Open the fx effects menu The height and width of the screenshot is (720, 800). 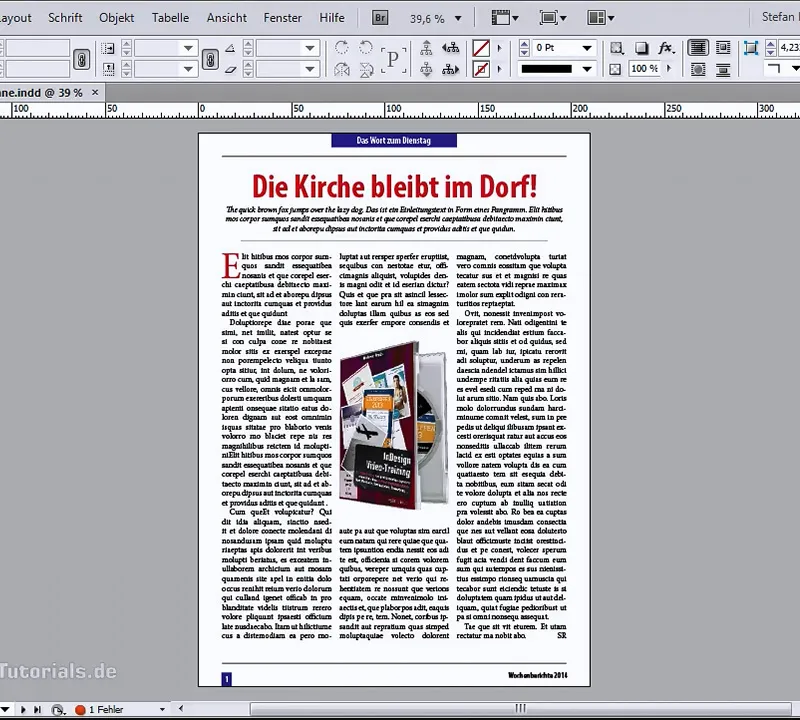pyautogui.click(x=666, y=48)
